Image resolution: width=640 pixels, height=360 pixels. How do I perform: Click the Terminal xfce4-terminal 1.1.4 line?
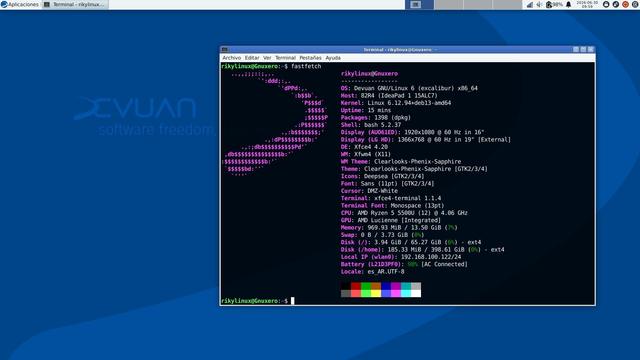click(x=391, y=198)
